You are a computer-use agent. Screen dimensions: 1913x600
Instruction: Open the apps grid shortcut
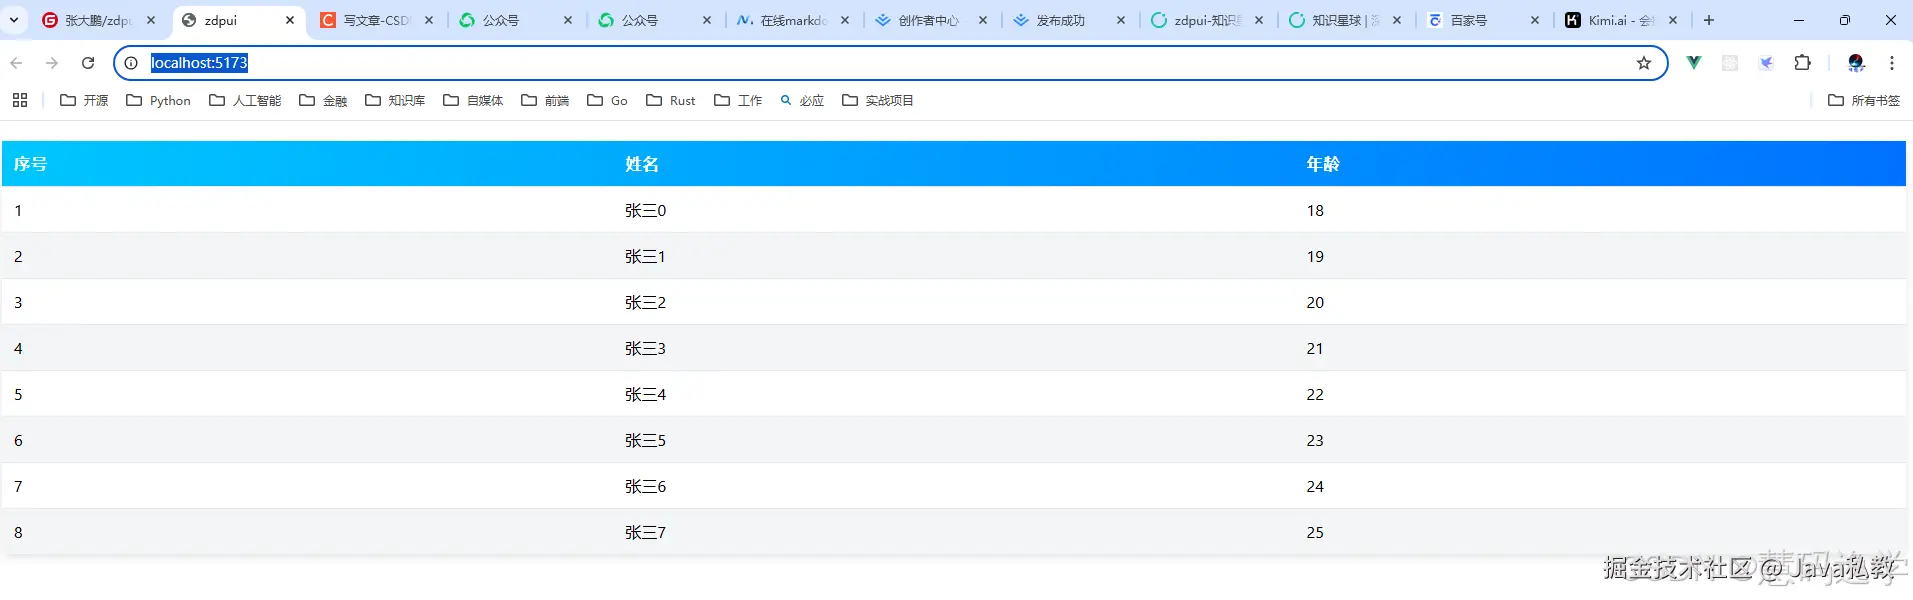pos(20,100)
